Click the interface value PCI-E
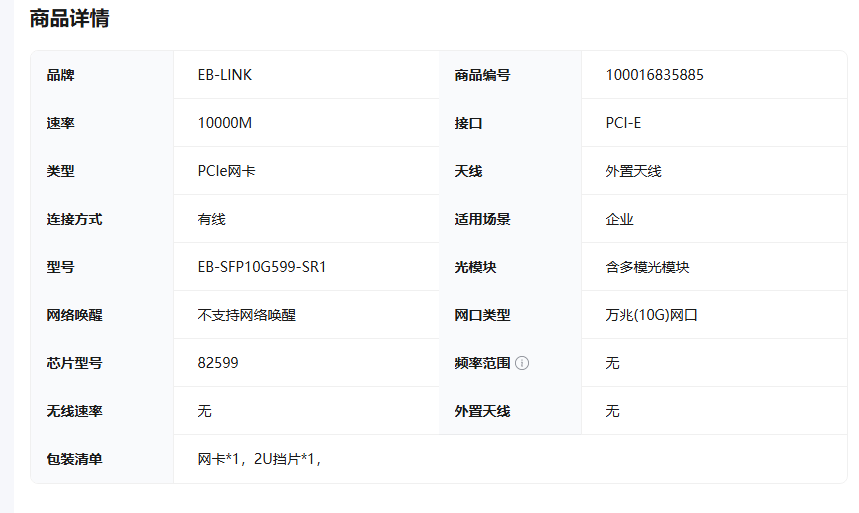 pyautogui.click(x=623, y=123)
